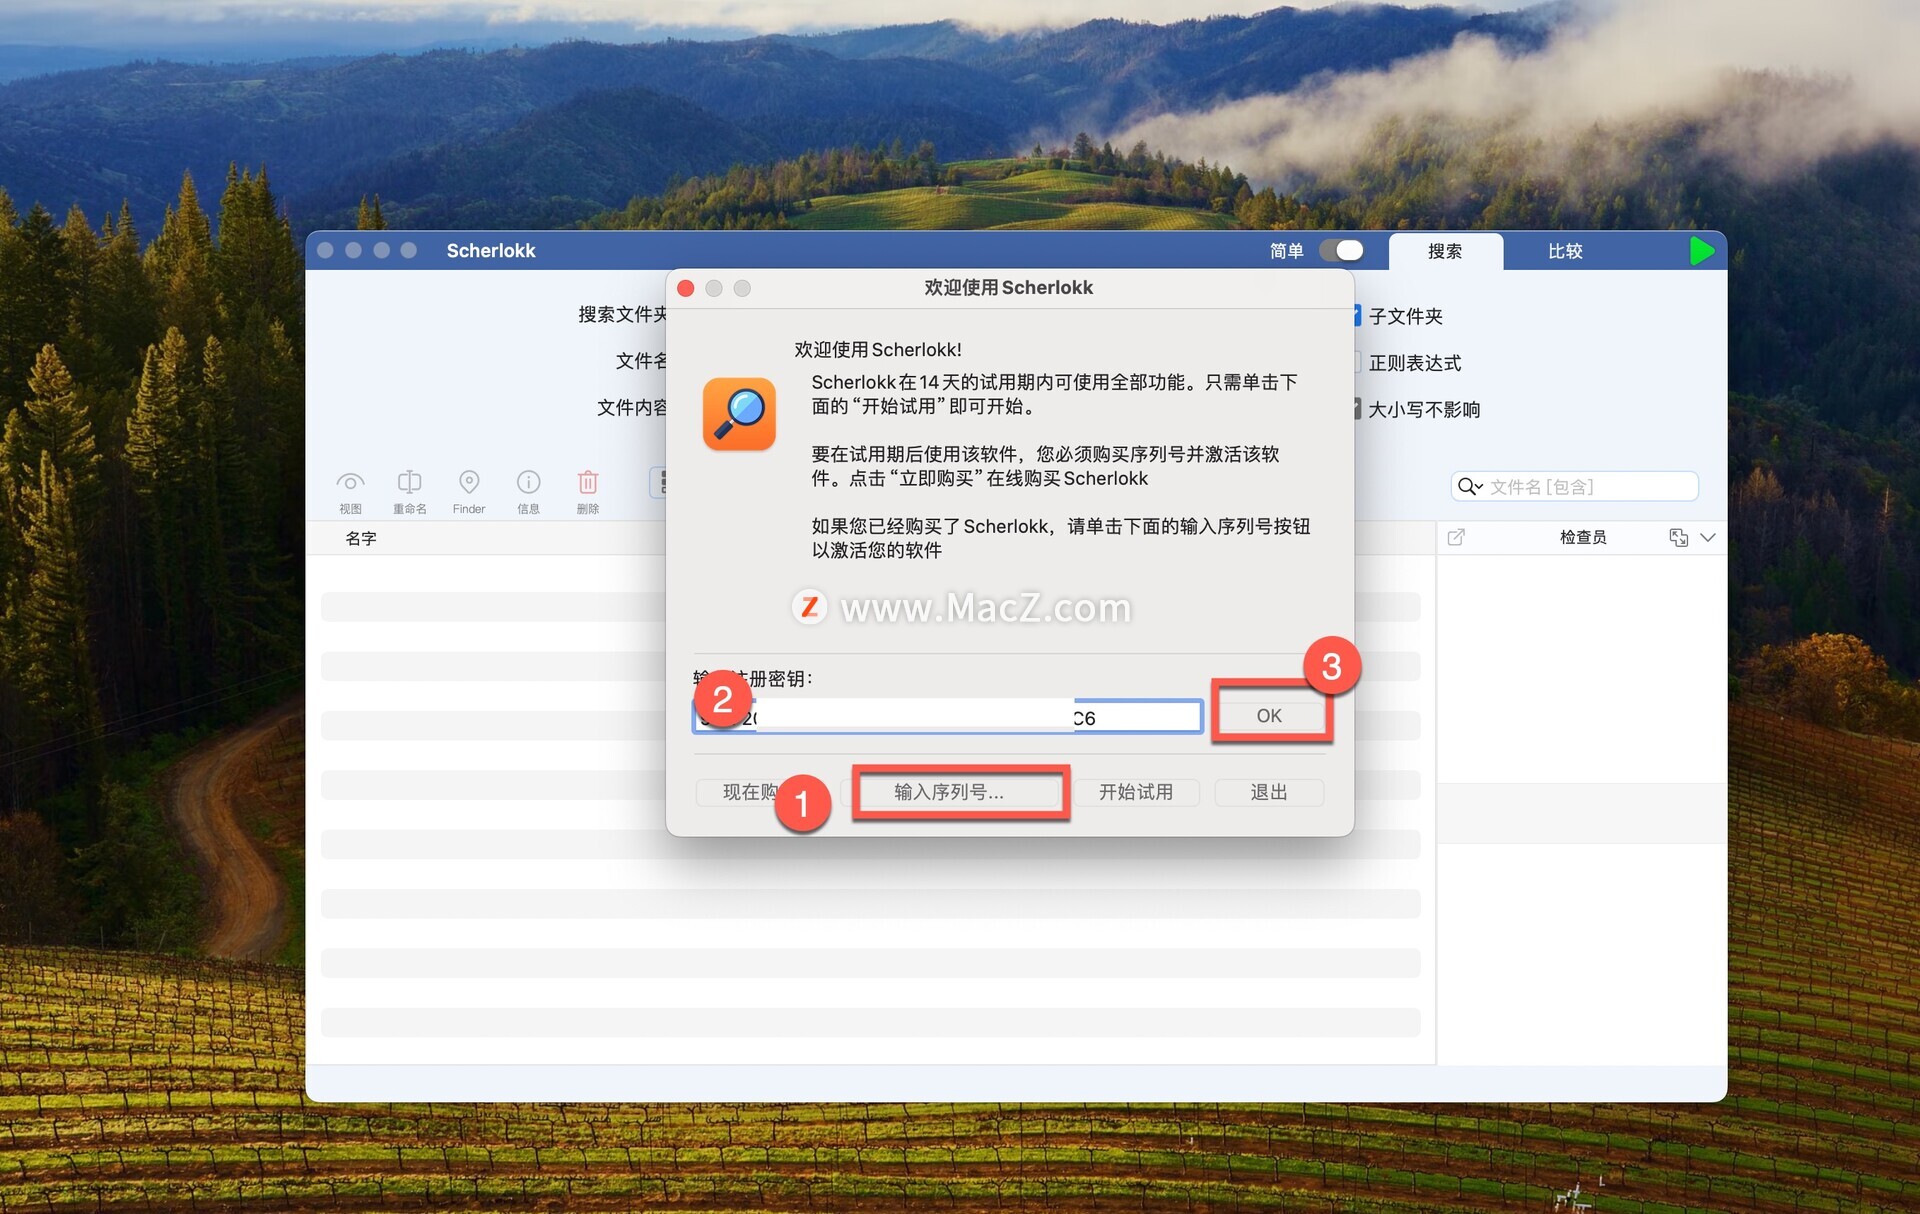Open the search magnifier dropdown in filter field
Viewport: 1920px width, 1214px height.
click(x=1470, y=487)
